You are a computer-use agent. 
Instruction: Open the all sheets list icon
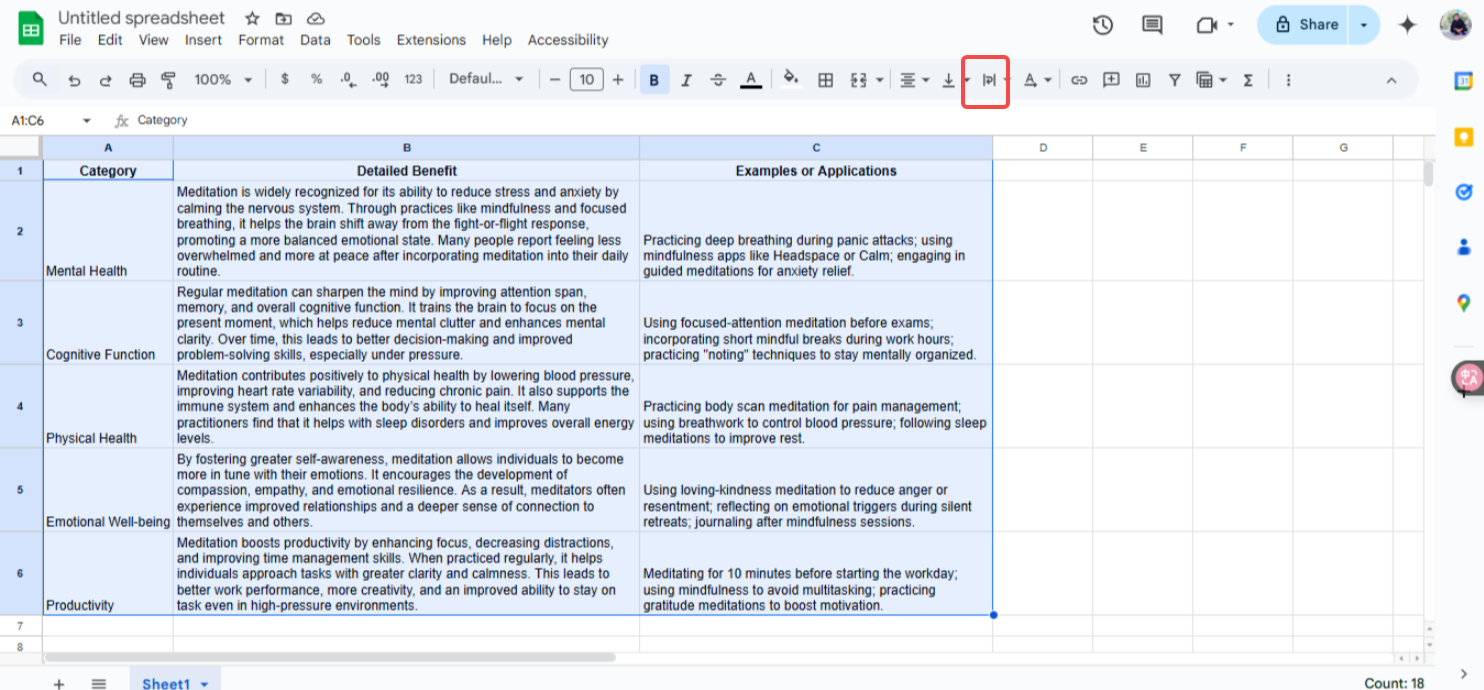(98, 684)
